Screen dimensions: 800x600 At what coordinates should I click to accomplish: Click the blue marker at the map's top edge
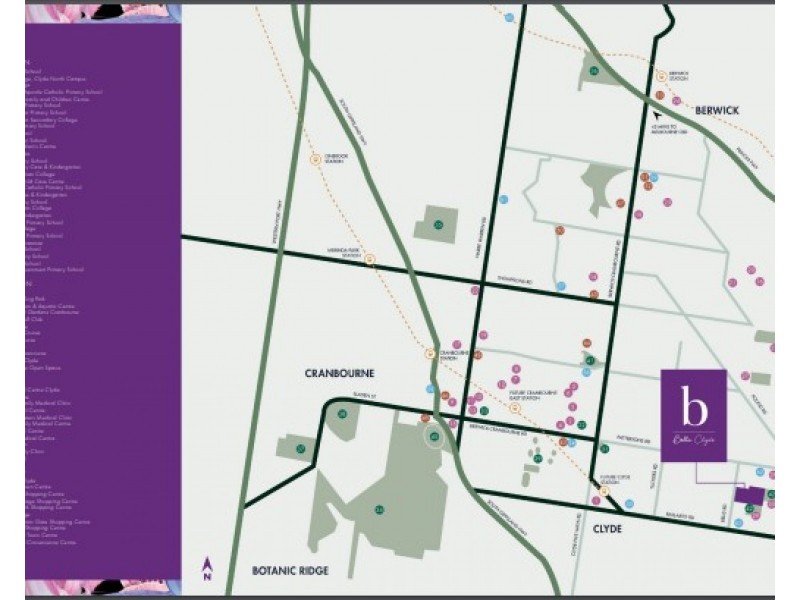[508, 18]
